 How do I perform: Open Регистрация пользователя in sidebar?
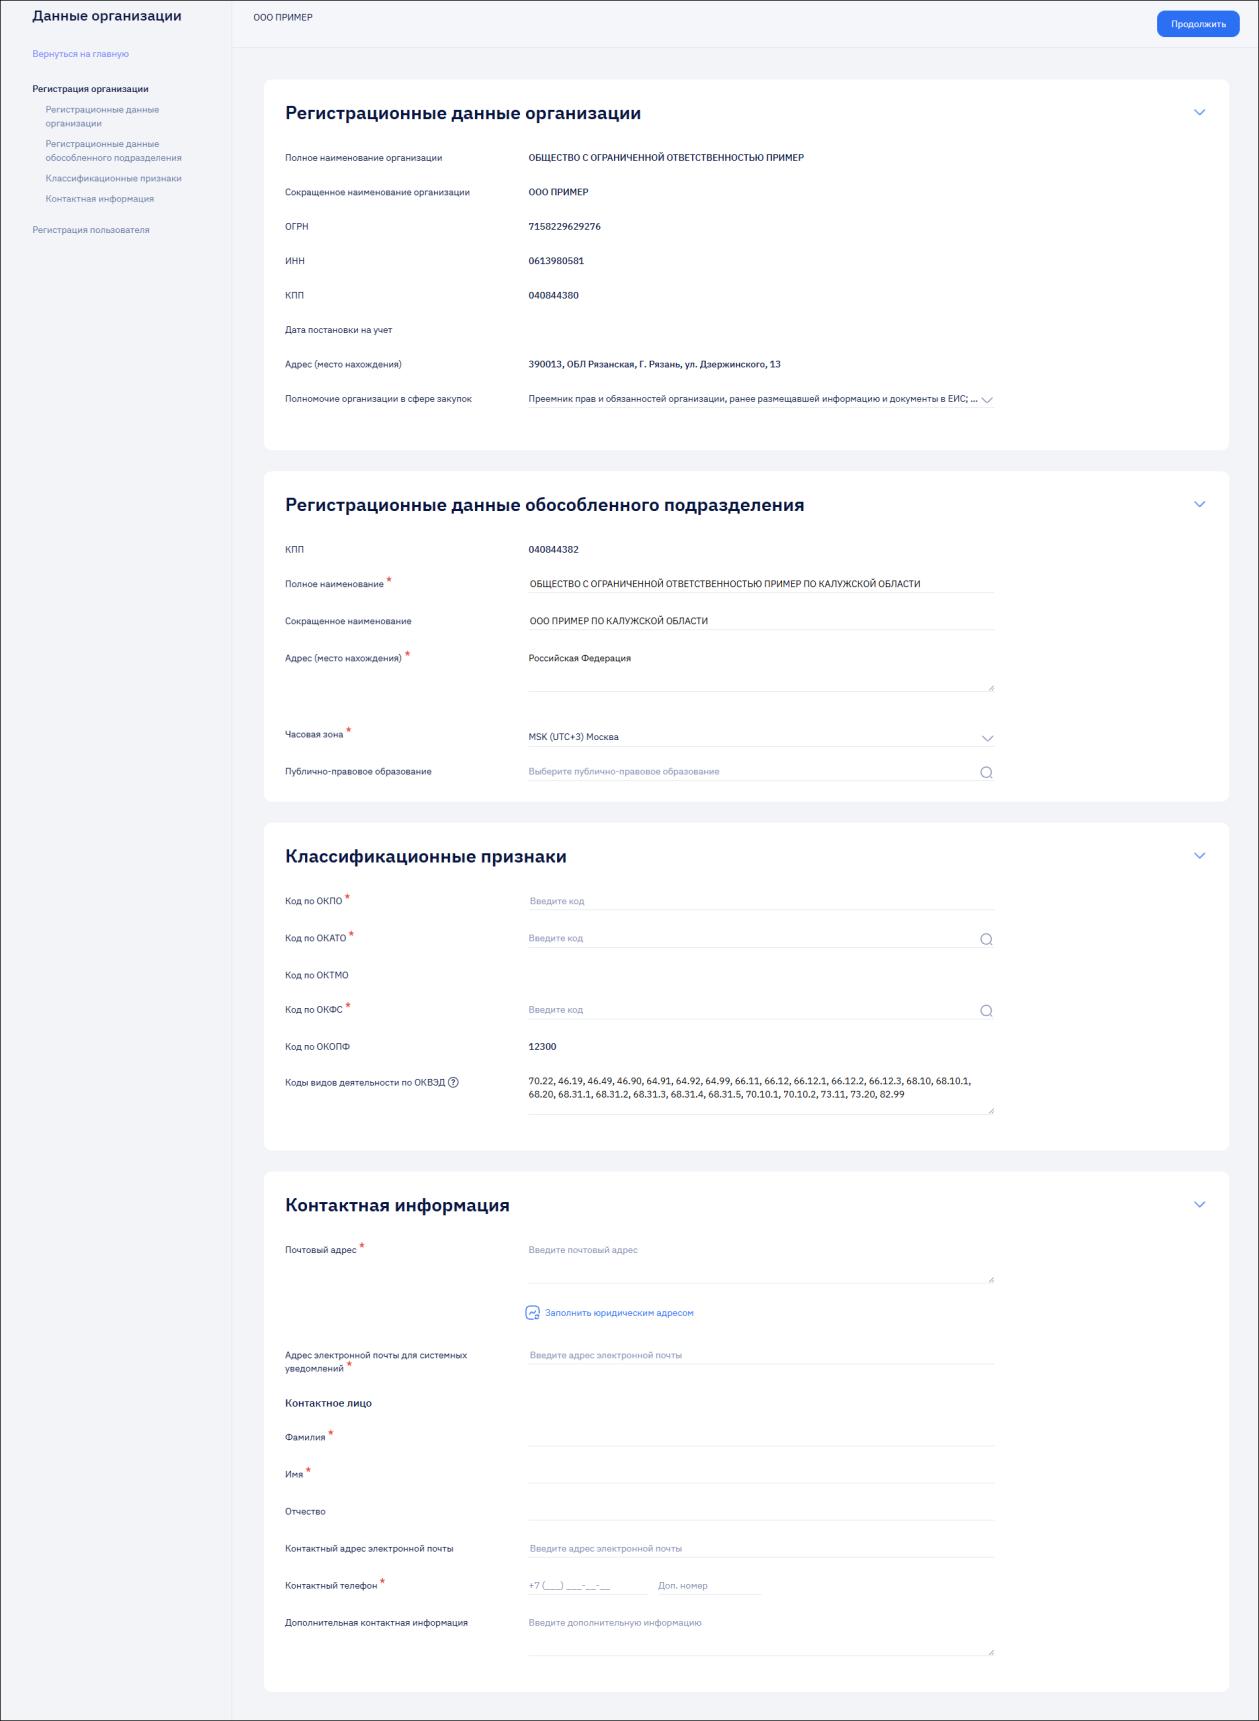coord(91,230)
